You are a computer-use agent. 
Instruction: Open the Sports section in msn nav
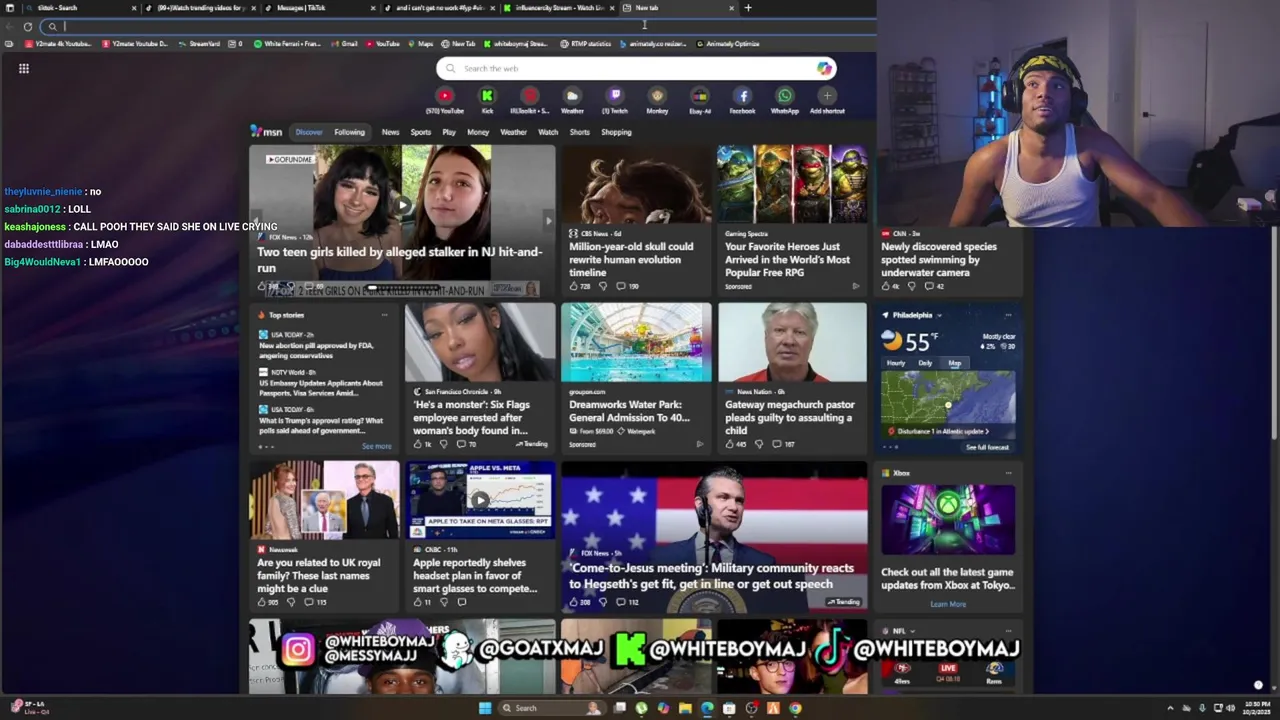(x=421, y=132)
